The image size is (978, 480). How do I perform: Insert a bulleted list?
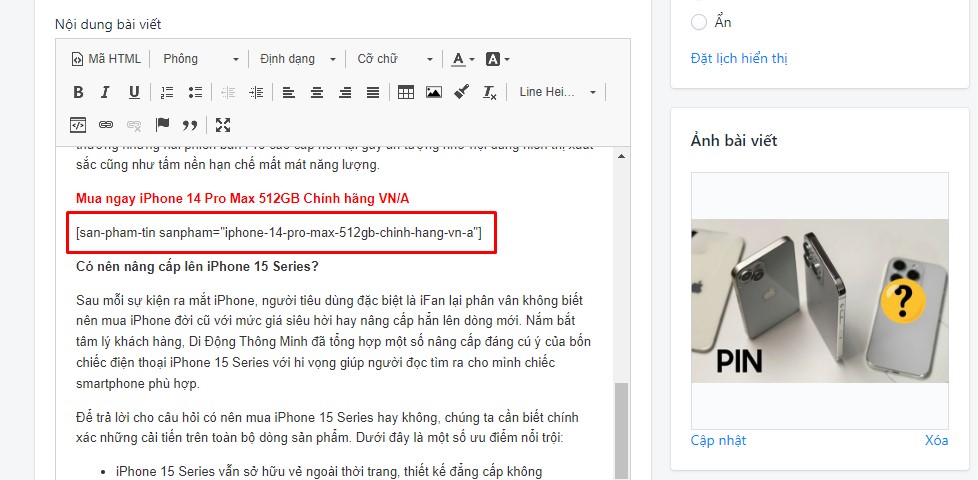(x=195, y=92)
